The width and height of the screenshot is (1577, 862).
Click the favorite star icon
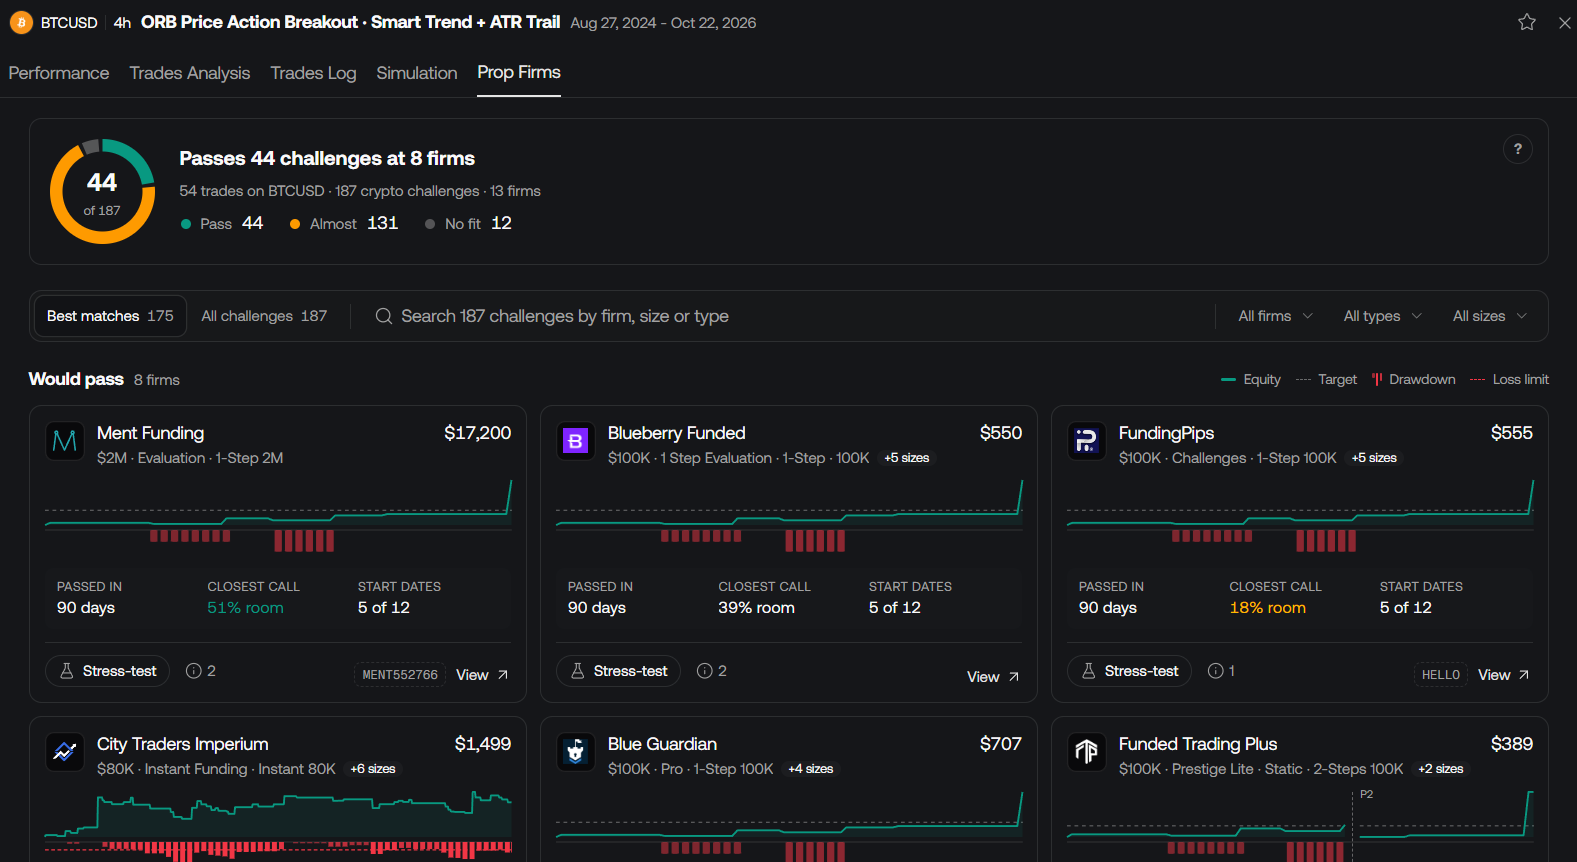point(1527,22)
